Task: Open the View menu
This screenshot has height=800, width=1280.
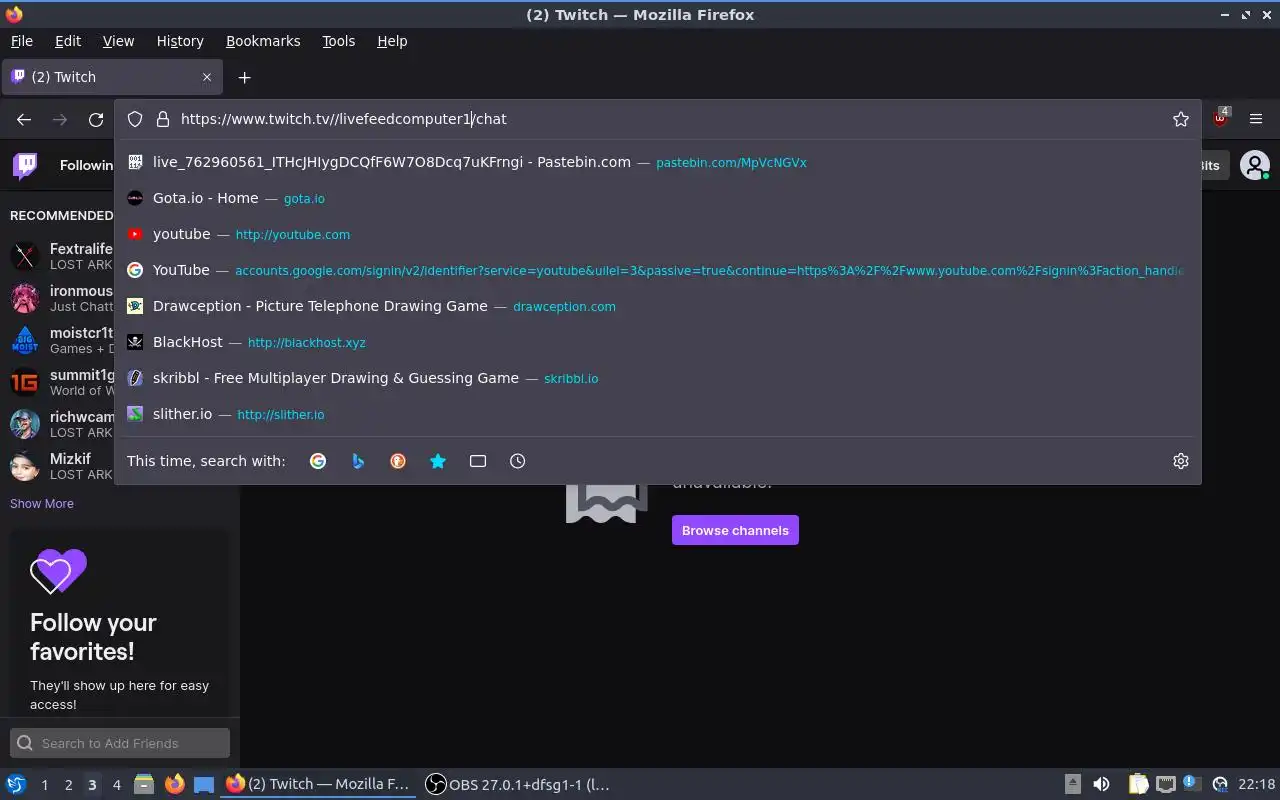Action: pyautogui.click(x=118, y=41)
